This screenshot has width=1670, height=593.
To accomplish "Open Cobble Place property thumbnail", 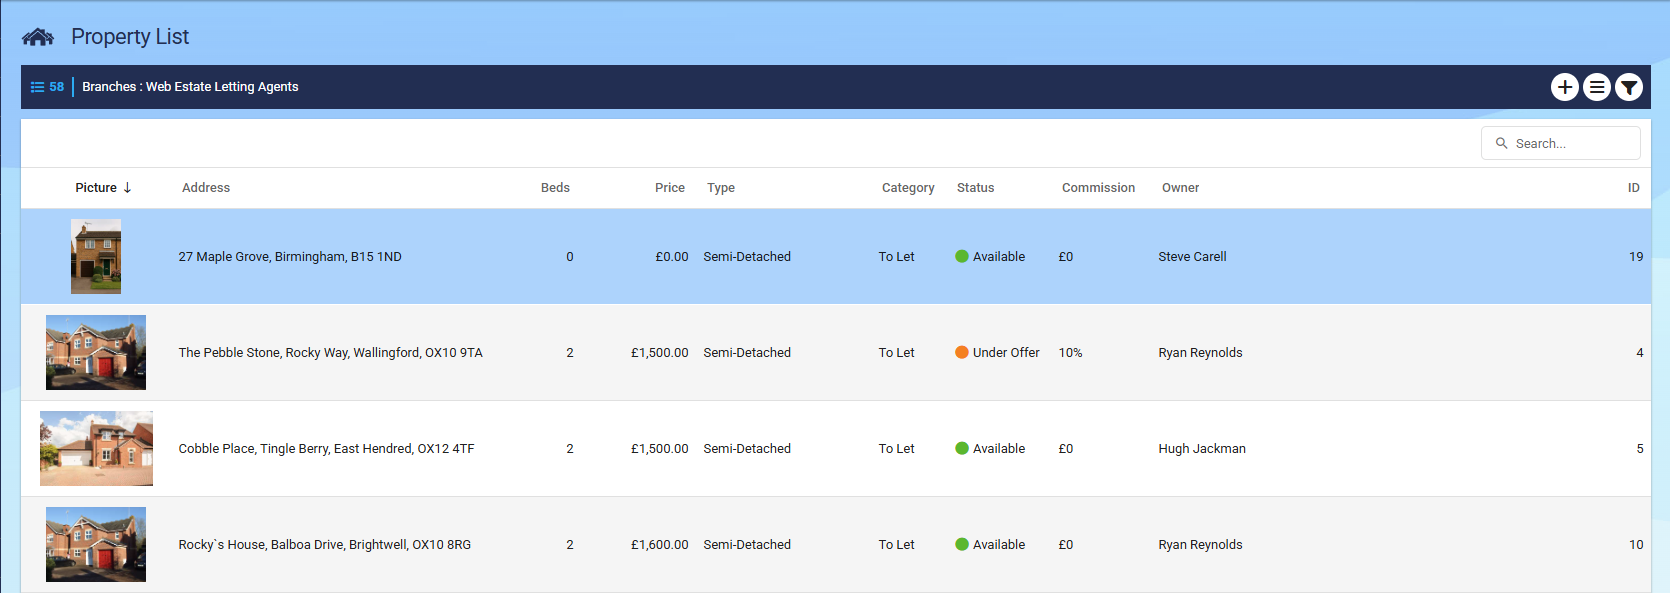I will click(x=96, y=449).
